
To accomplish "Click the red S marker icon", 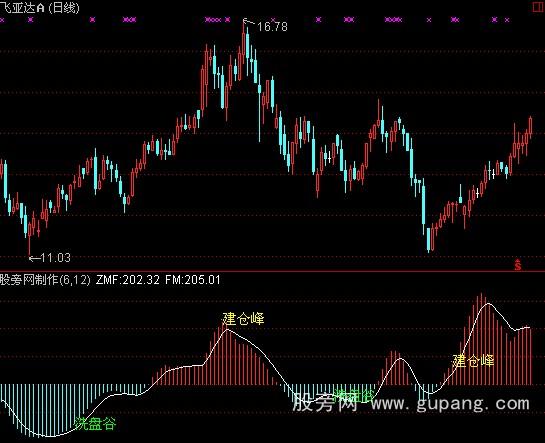I will (518, 265).
